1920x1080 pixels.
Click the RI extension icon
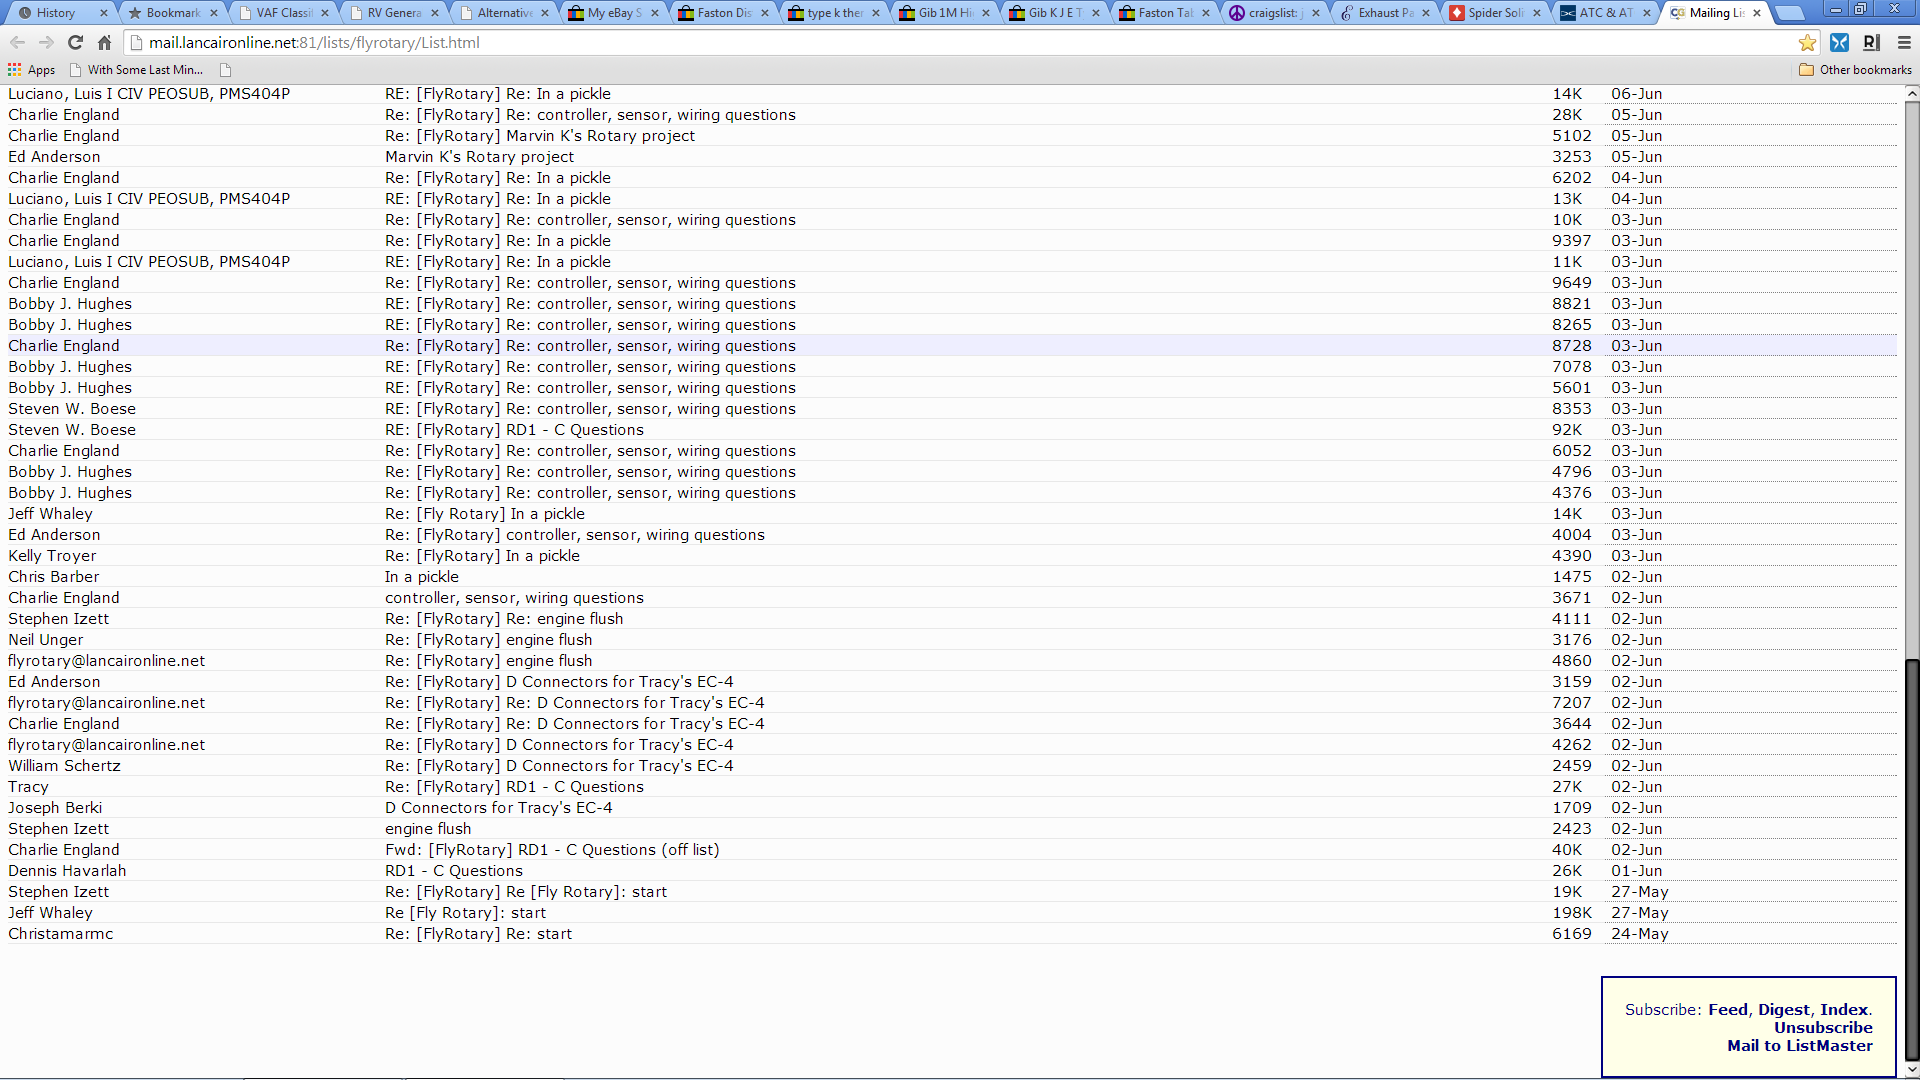click(x=1872, y=43)
